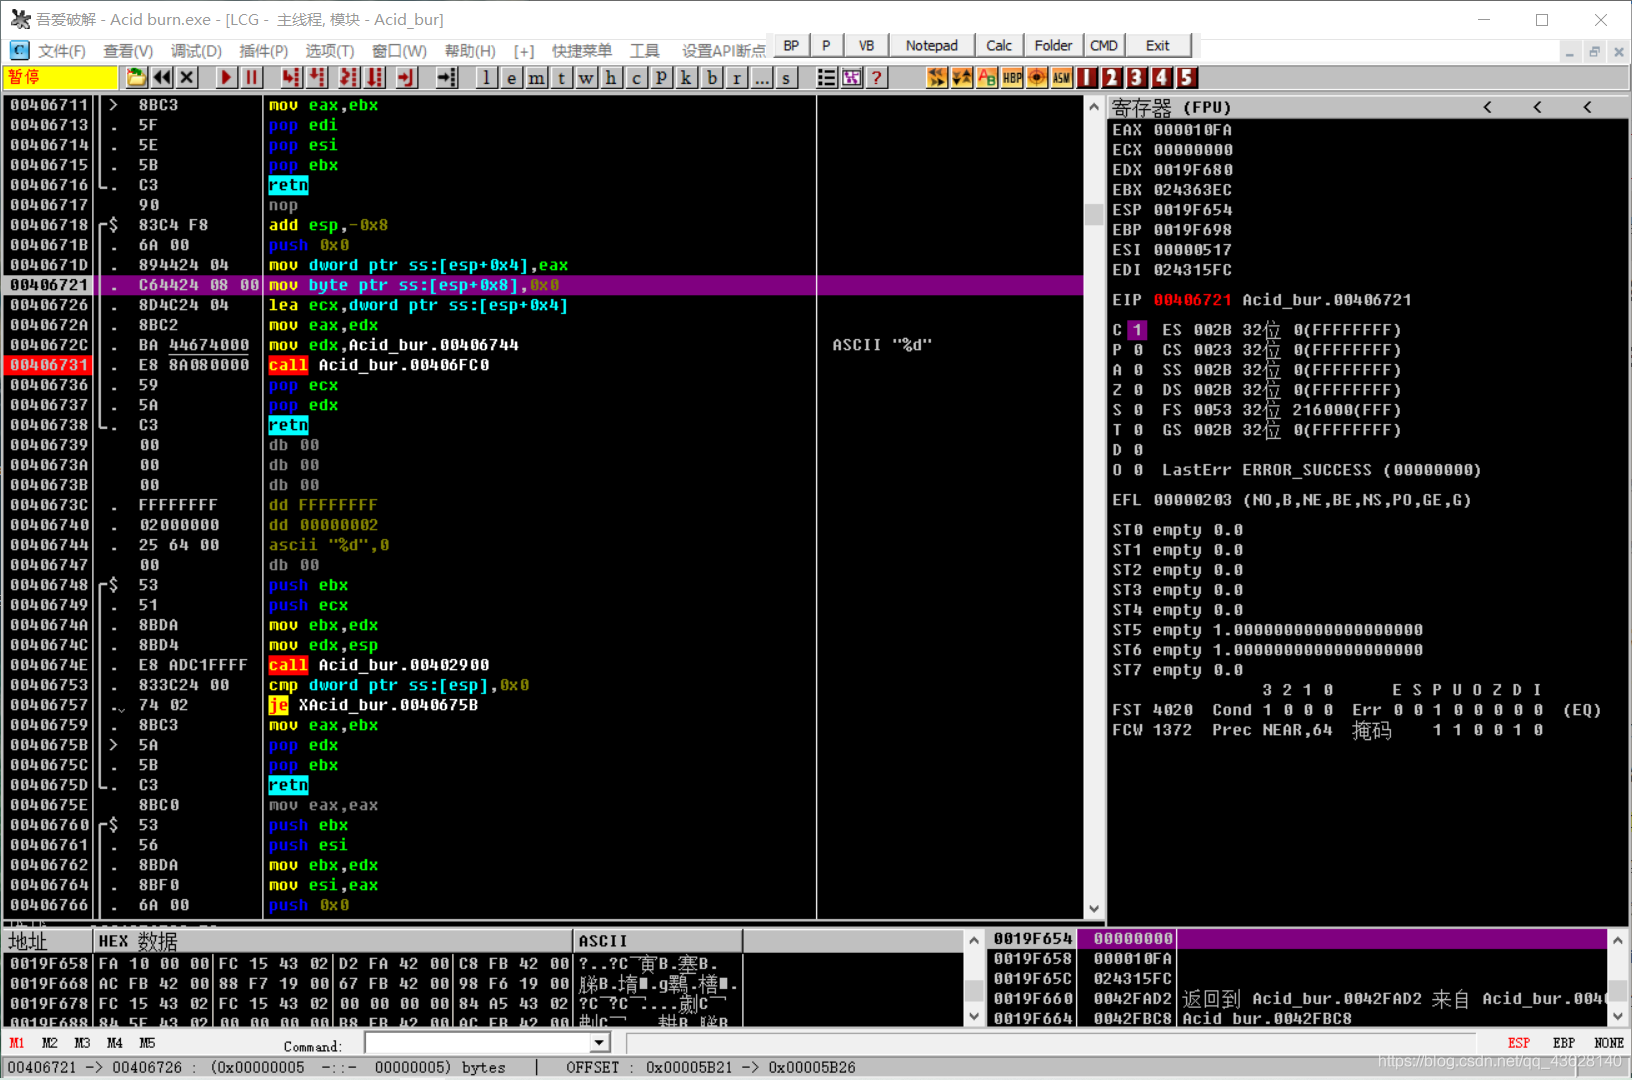Click disassembly scrollbar down arrow

[x=1094, y=909]
